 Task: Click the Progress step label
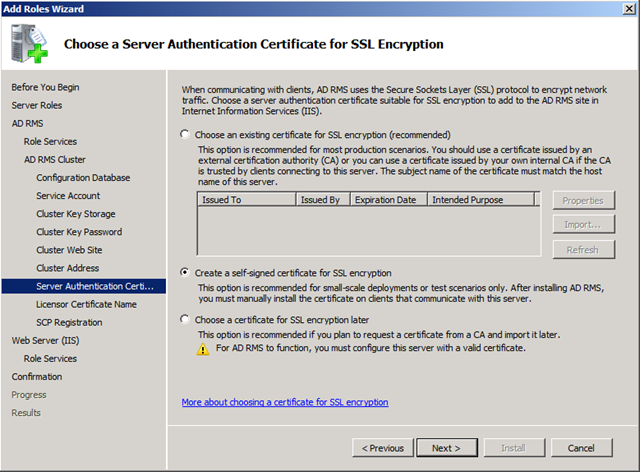coord(29,395)
